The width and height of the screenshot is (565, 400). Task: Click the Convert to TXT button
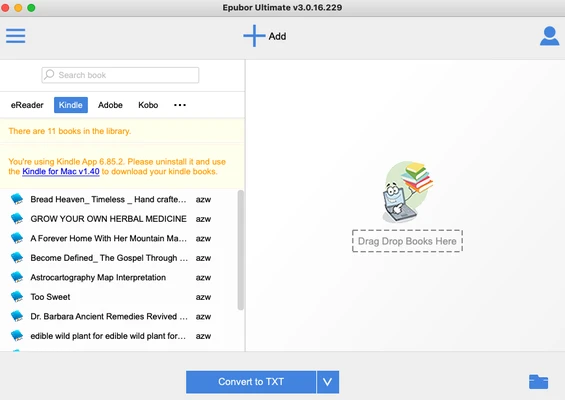tap(251, 382)
